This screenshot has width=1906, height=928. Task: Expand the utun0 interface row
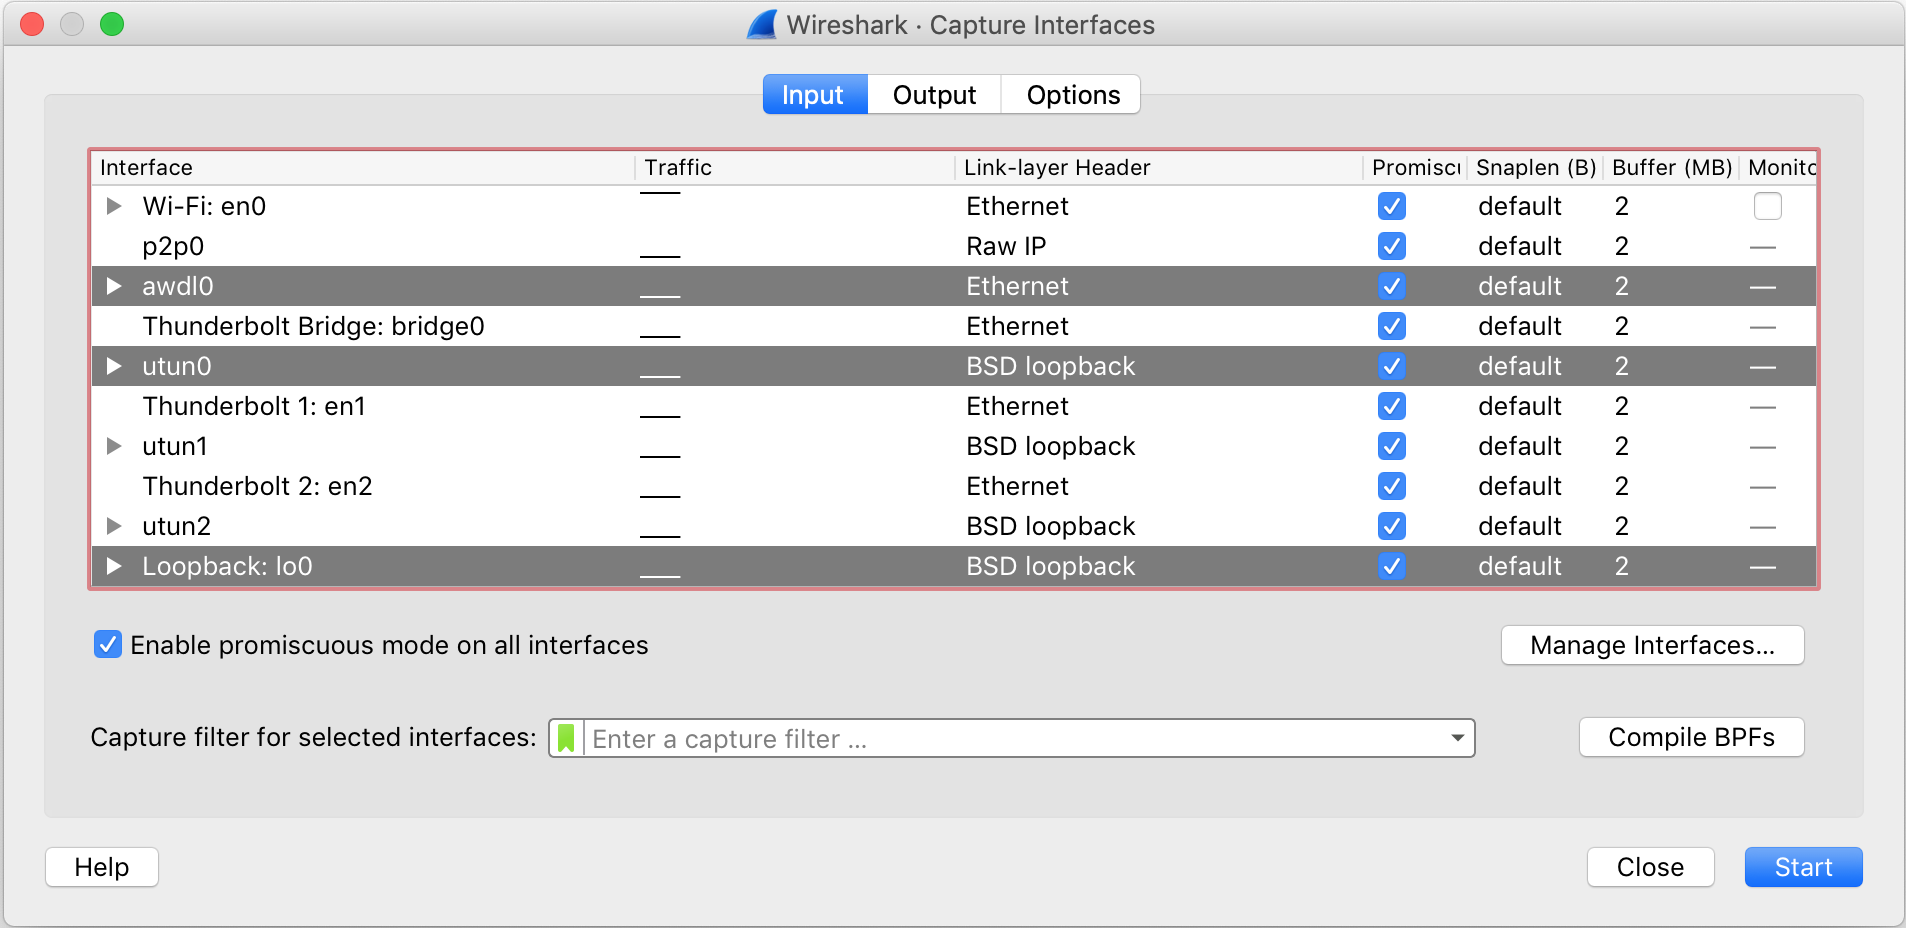(x=114, y=366)
